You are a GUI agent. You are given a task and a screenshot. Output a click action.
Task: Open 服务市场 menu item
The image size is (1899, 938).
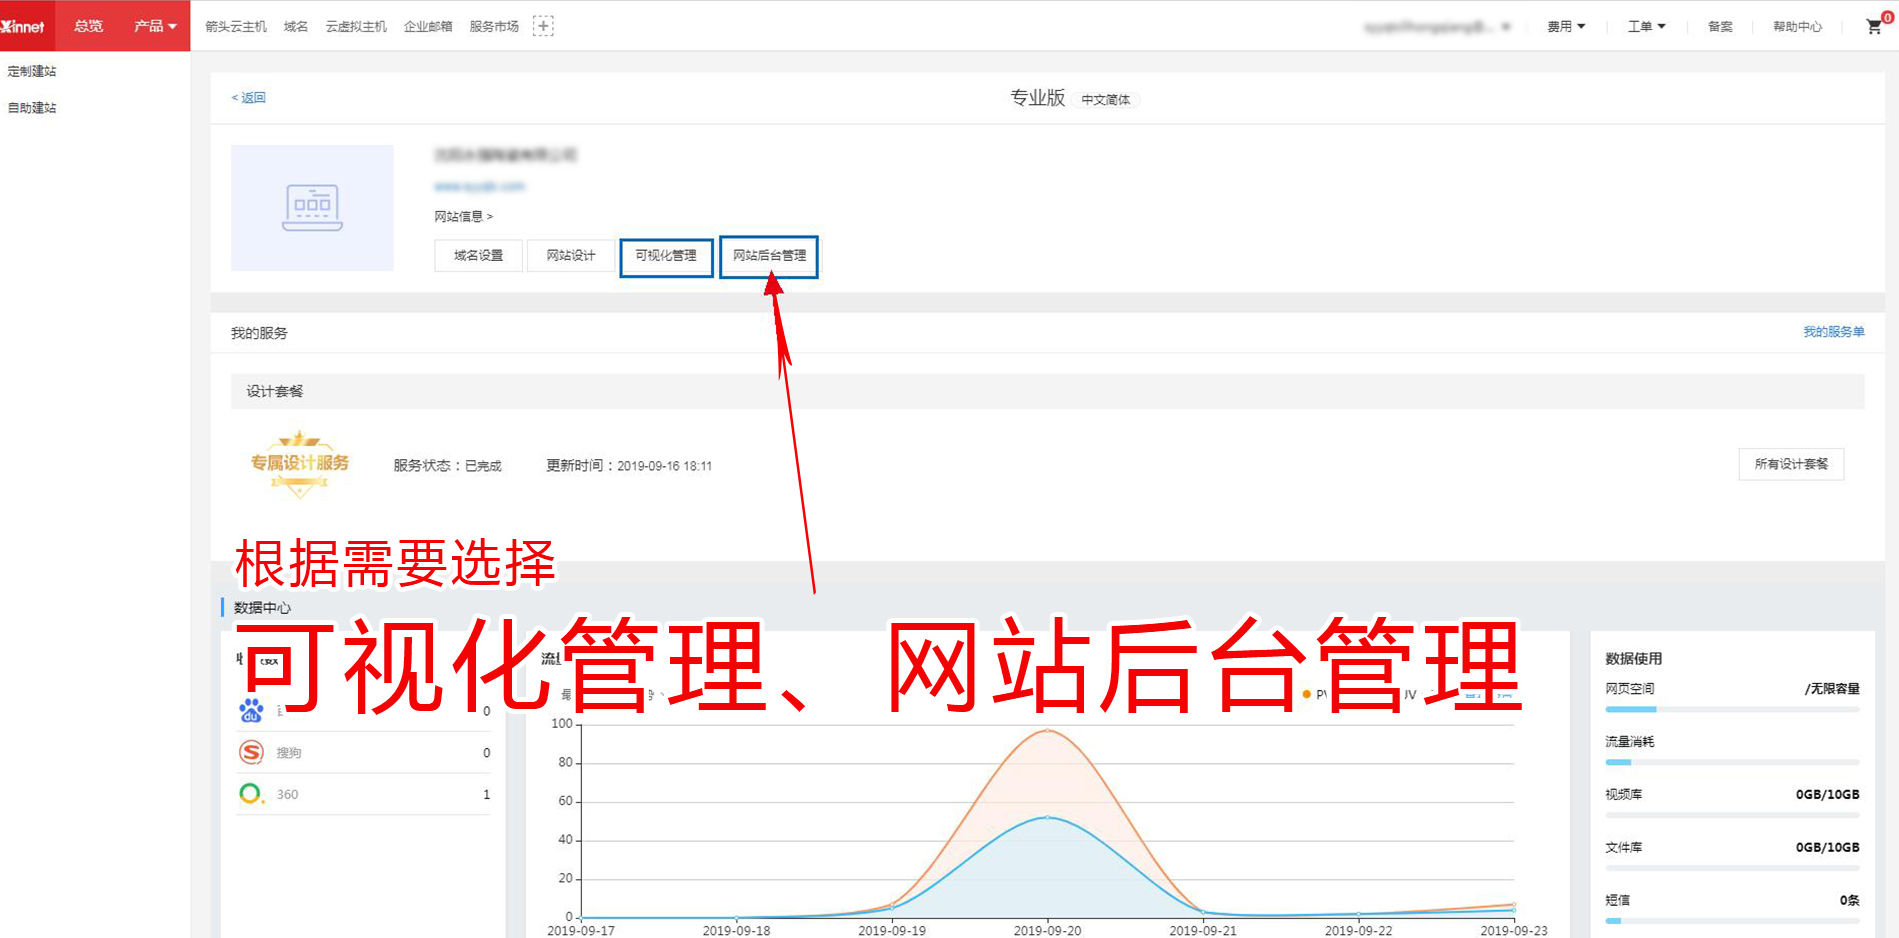494,27
